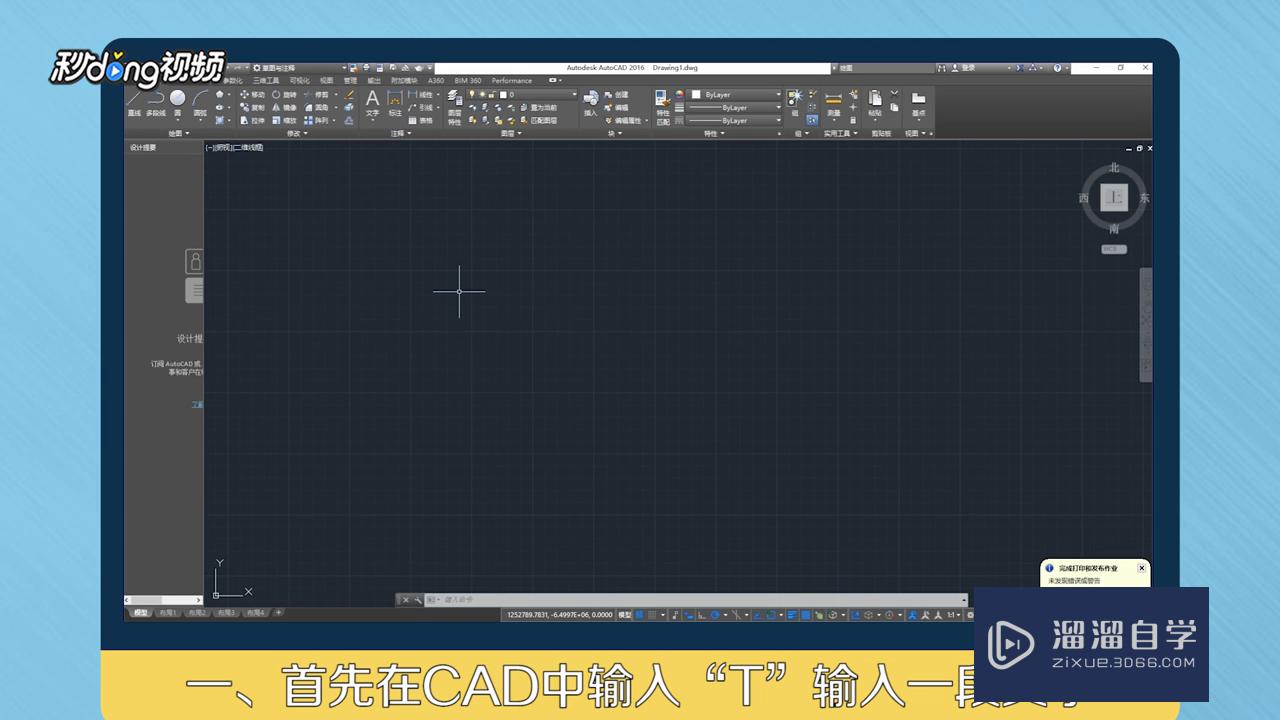1280x720 pixels.
Task: Click the 移动 (Move) tool
Action: pyautogui.click(x=252, y=95)
